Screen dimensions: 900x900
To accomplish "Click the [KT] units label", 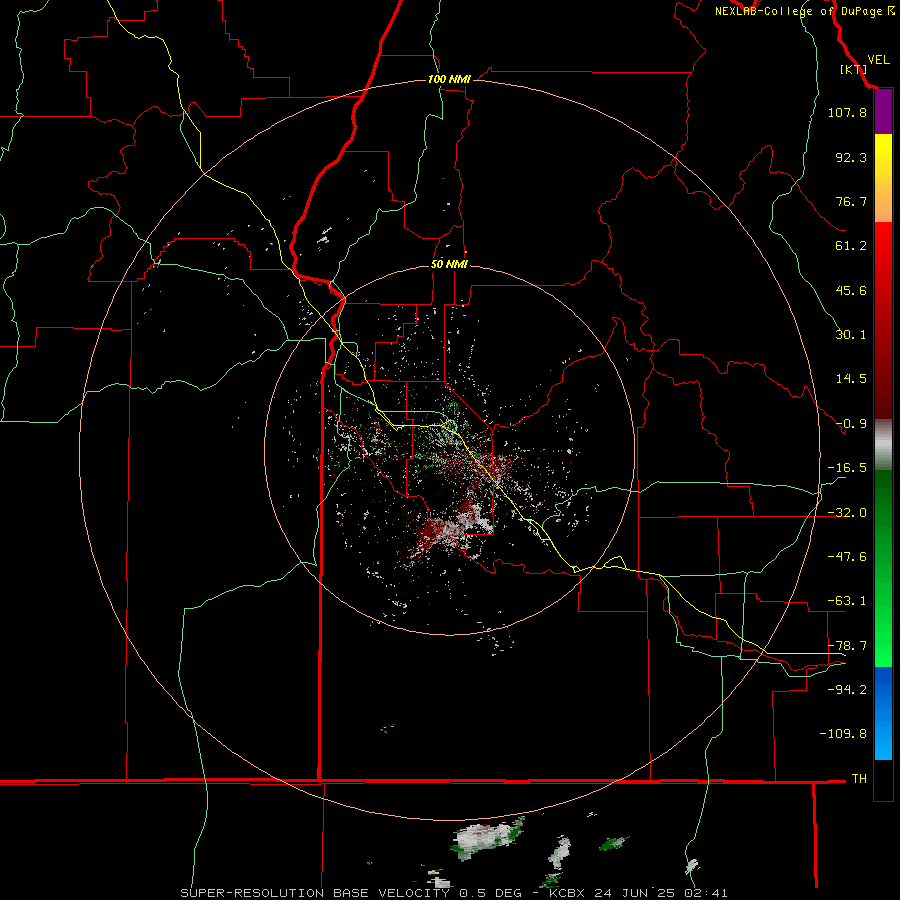I will [x=853, y=69].
